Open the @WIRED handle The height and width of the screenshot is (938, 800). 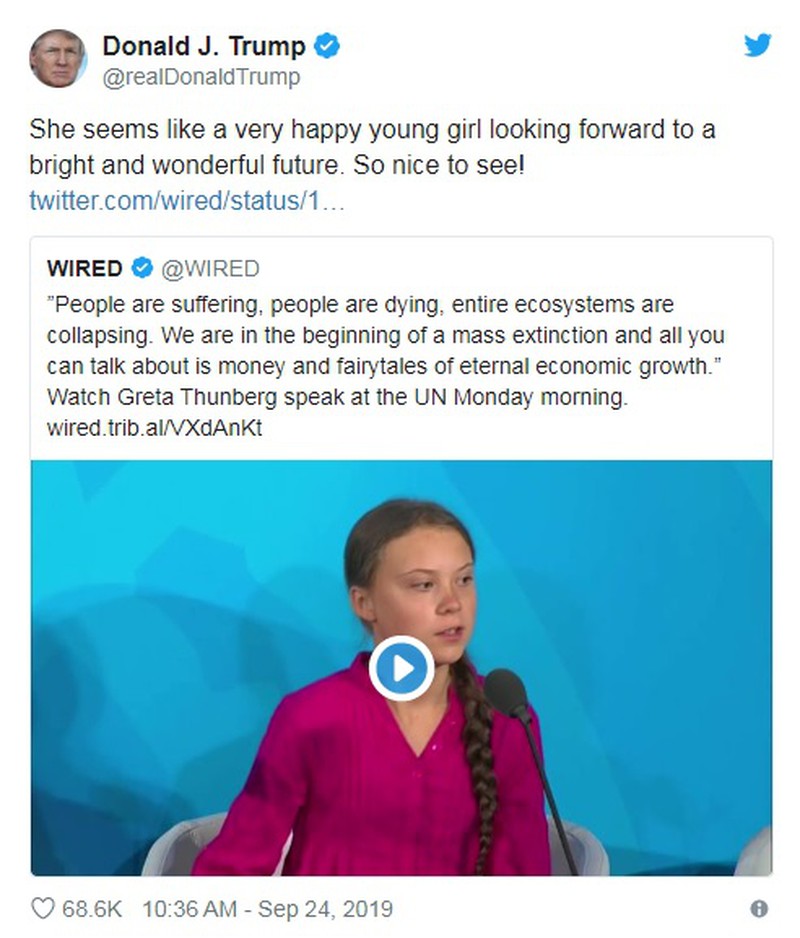tap(210, 268)
